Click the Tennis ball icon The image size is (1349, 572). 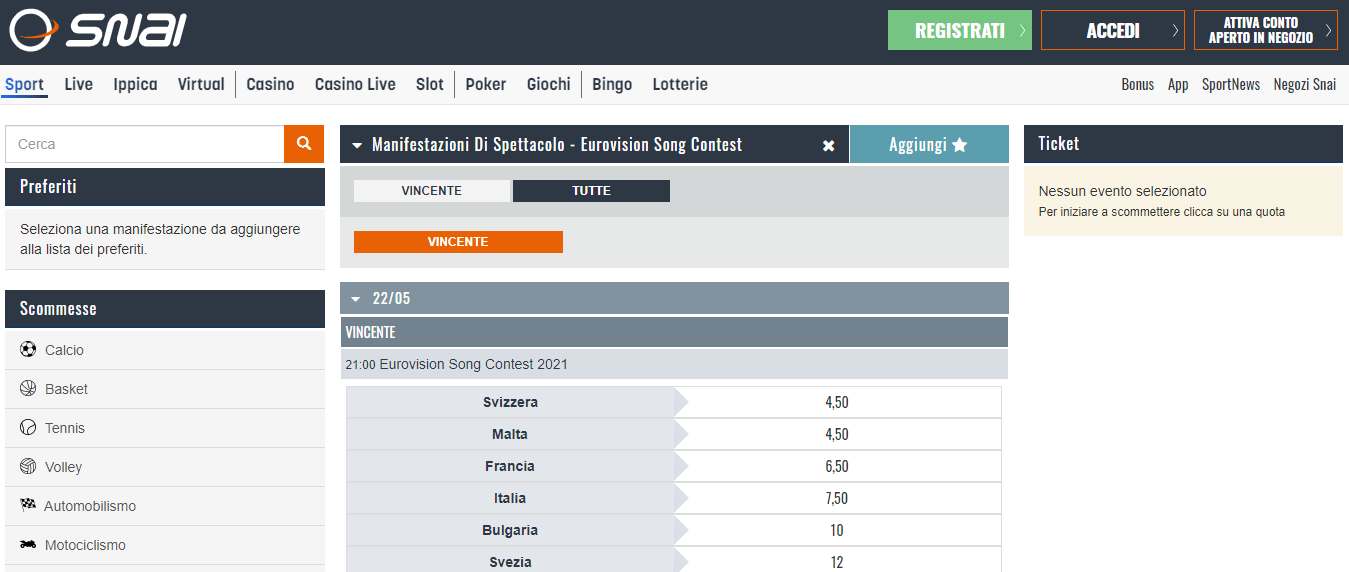tap(27, 428)
